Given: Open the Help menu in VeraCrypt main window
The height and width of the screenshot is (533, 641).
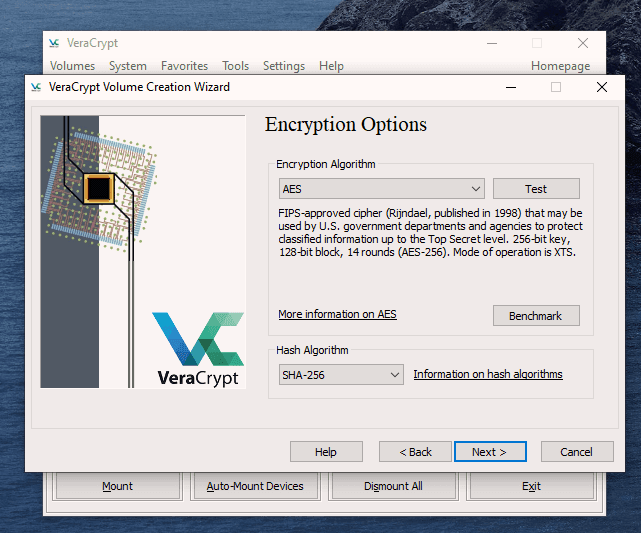Looking at the screenshot, I should point(331,66).
